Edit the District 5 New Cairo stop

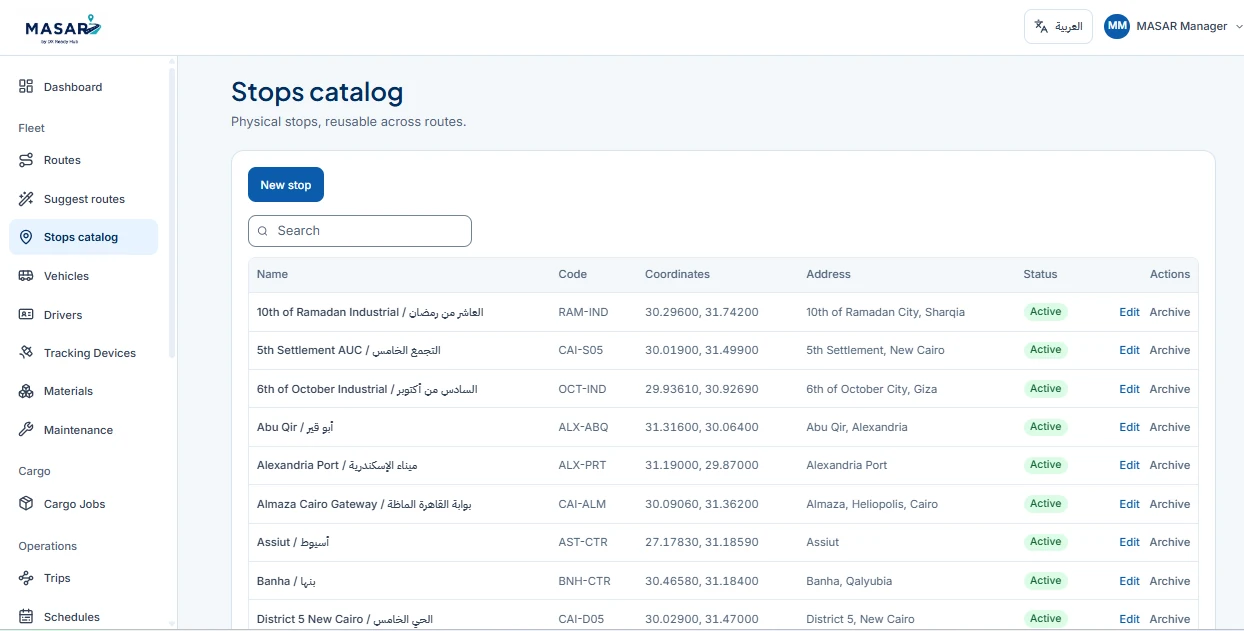(x=1129, y=619)
